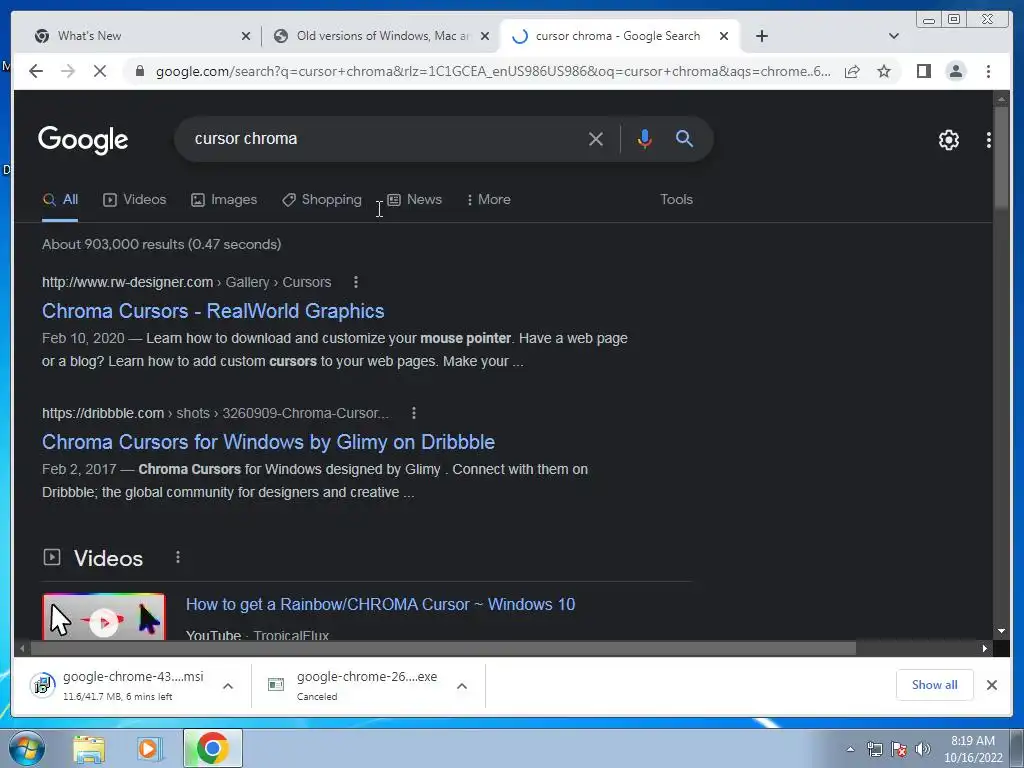1024x768 pixels.
Task: Open Videos section options menu
Action: click(x=178, y=557)
